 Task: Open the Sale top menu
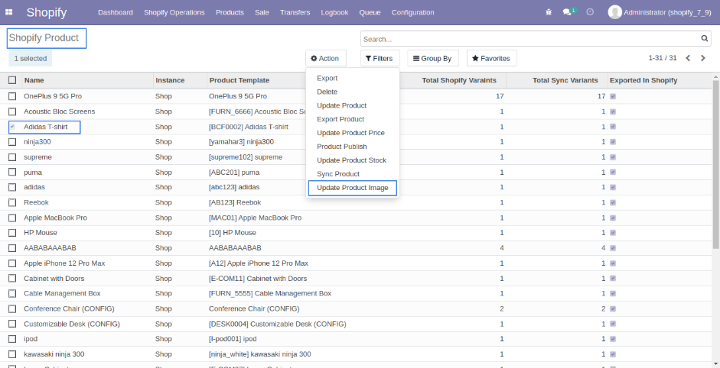(x=262, y=12)
